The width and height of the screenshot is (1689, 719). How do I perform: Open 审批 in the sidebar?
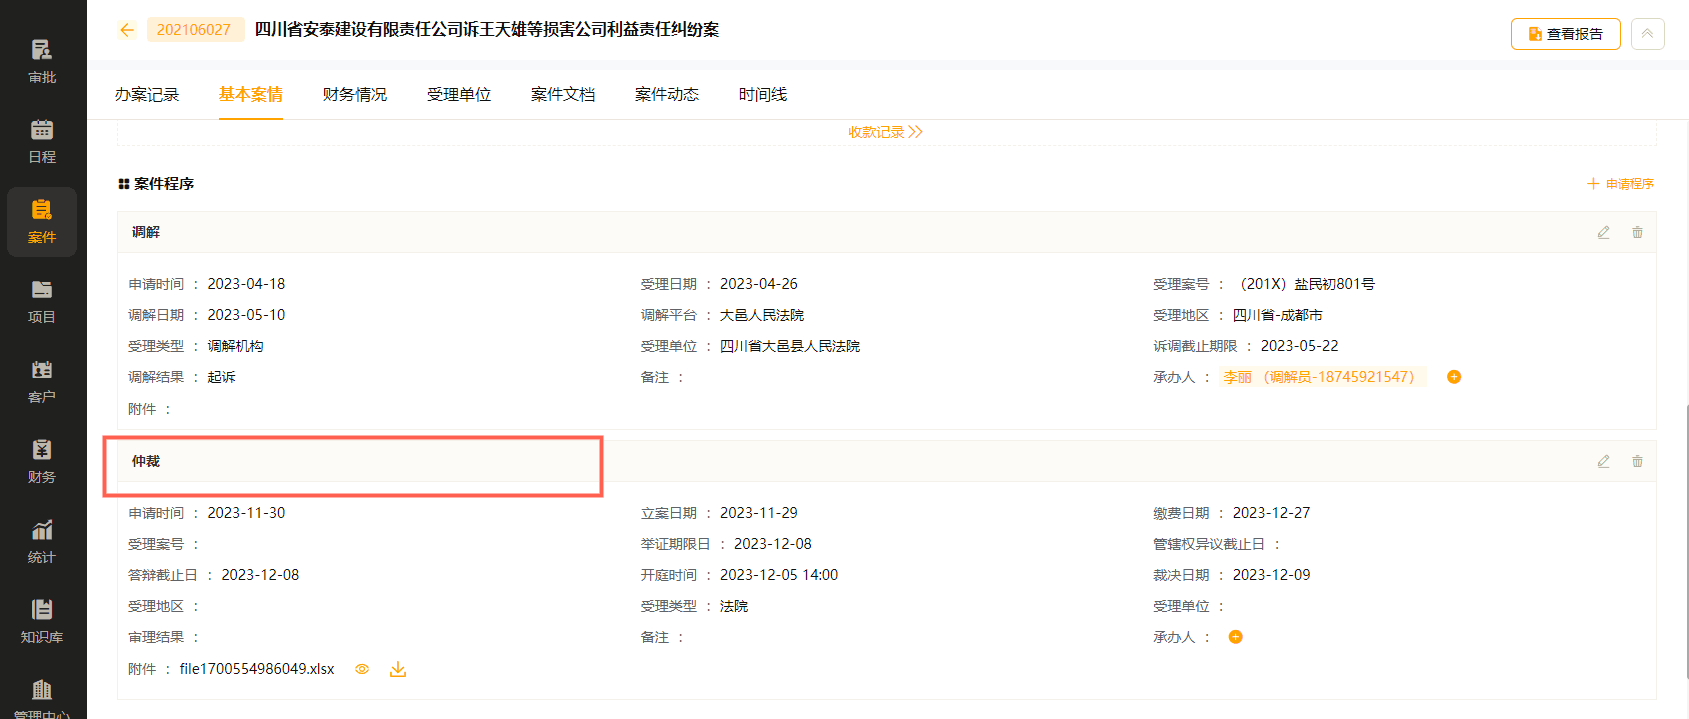pos(42,61)
